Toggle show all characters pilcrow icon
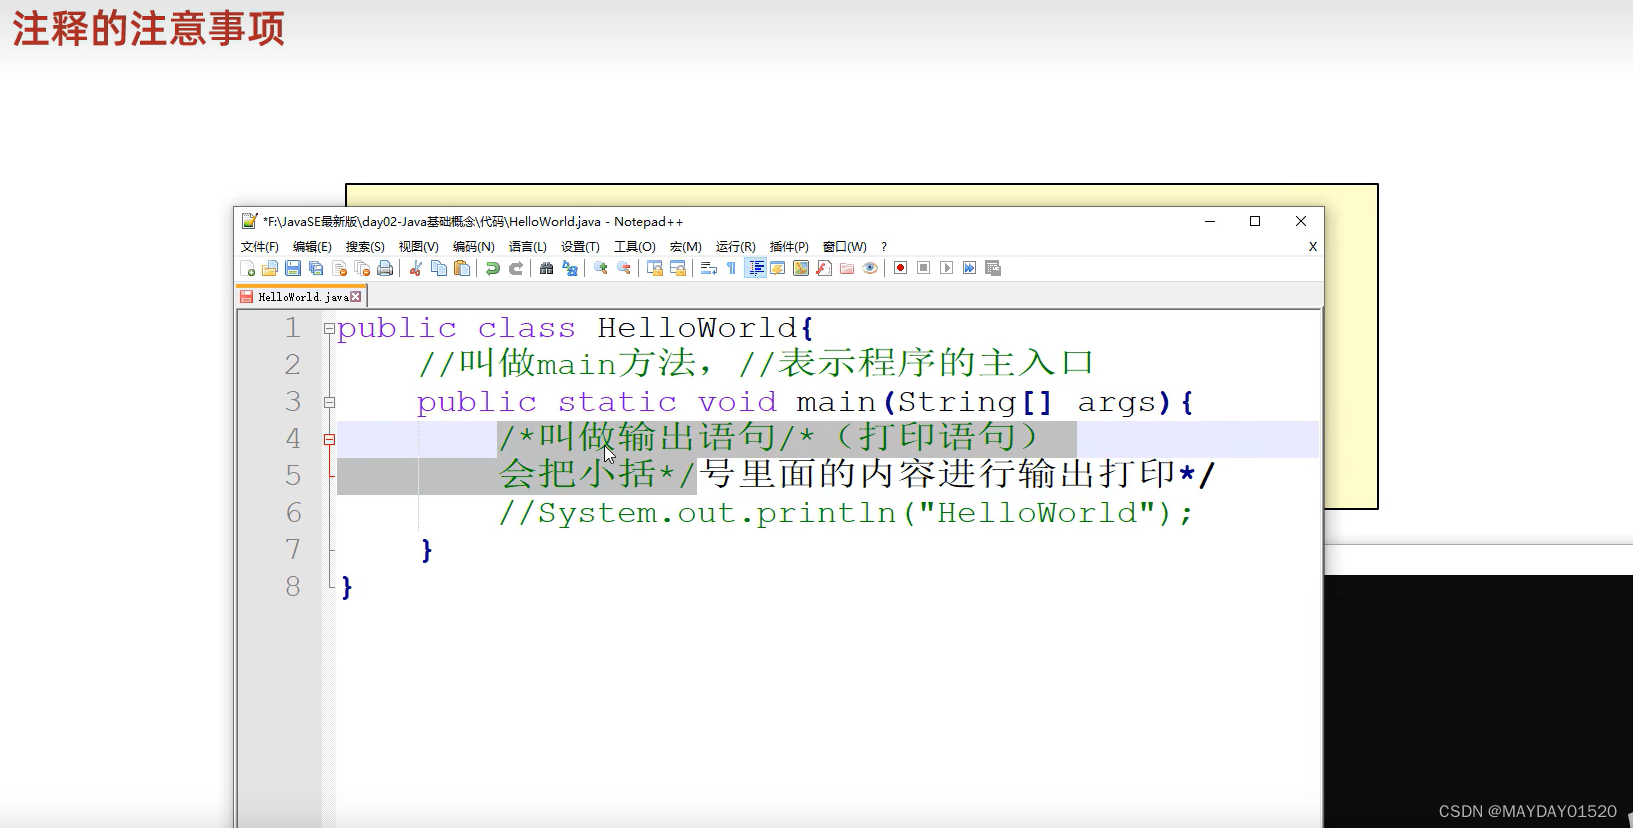Image resolution: width=1633 pixels, height=828 pixels. pyautogui.click(x=731, y=268)
